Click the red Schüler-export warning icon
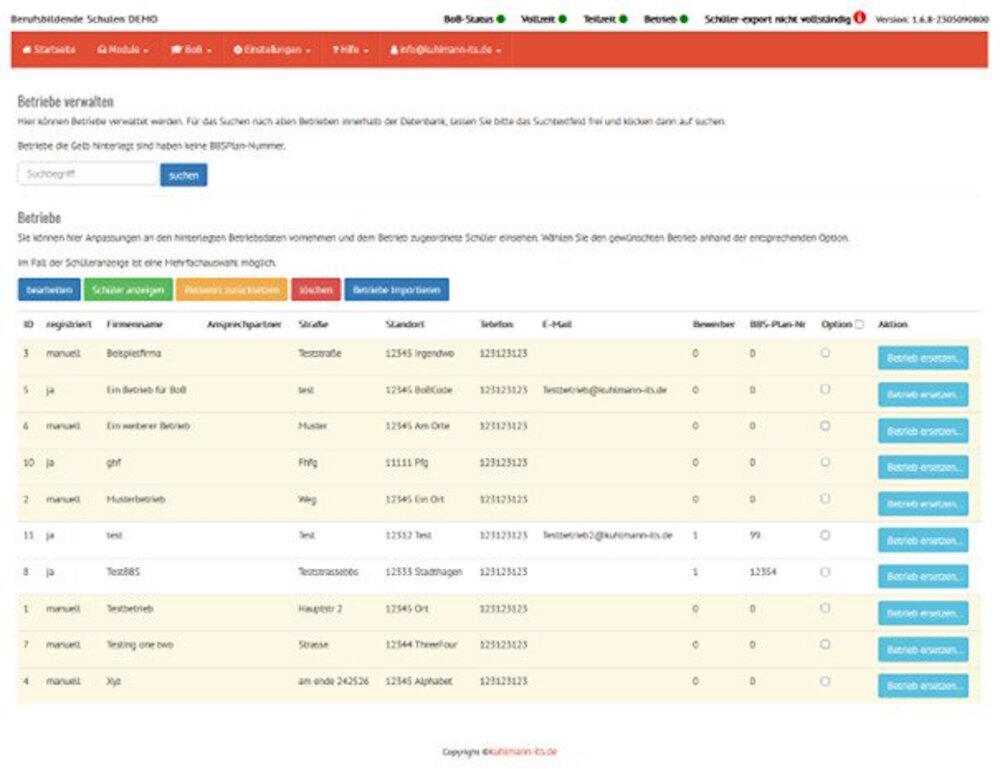Image resolution: width=1000 pixels, height=769 pixels. 860,18
